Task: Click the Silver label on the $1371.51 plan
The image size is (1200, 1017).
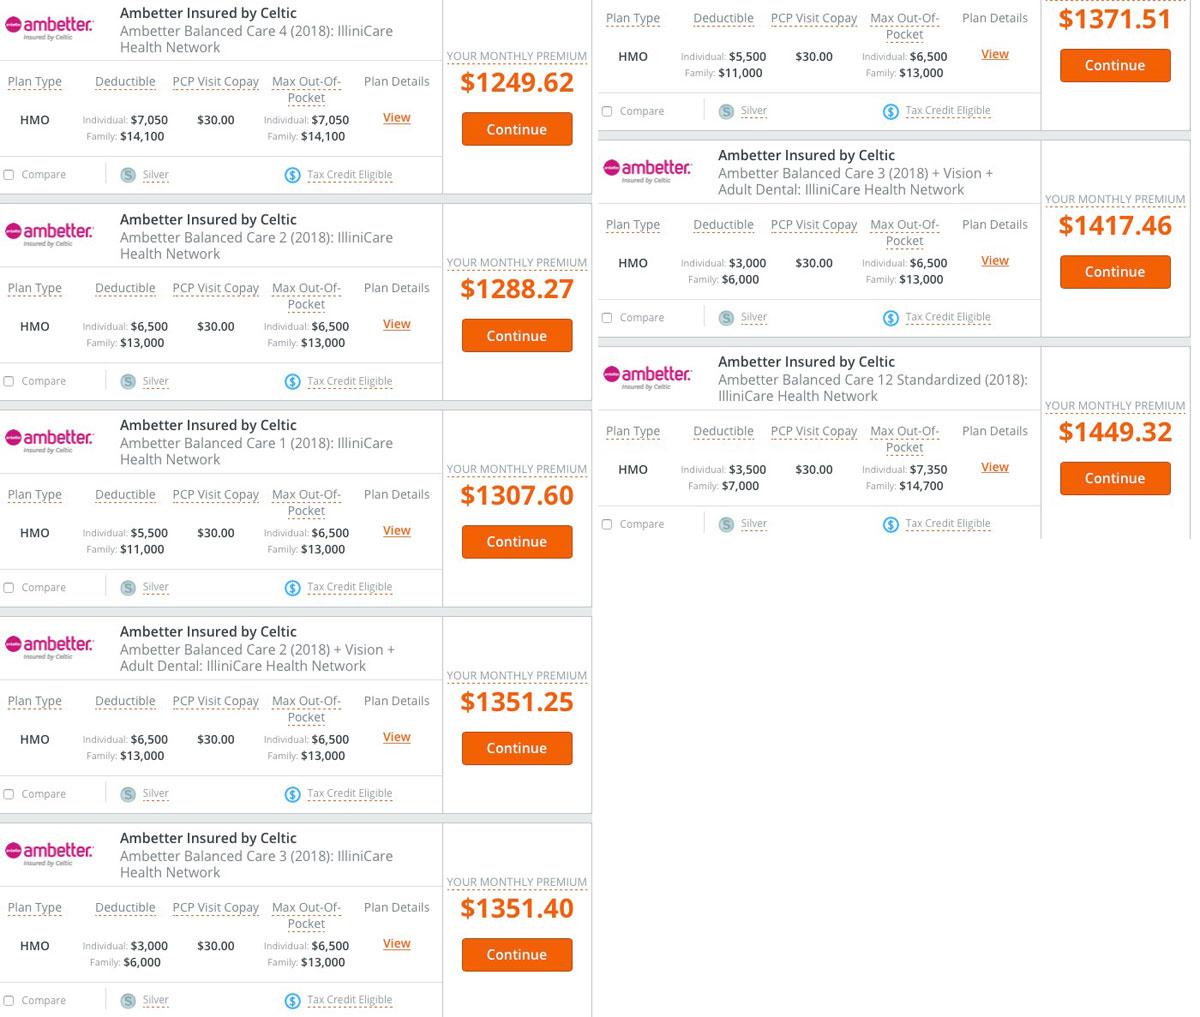Action: click(754, 111)
